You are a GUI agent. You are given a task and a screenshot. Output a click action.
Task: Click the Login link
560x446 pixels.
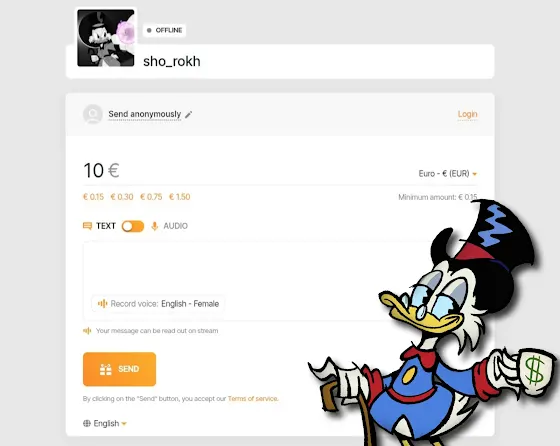coord(468,114)
